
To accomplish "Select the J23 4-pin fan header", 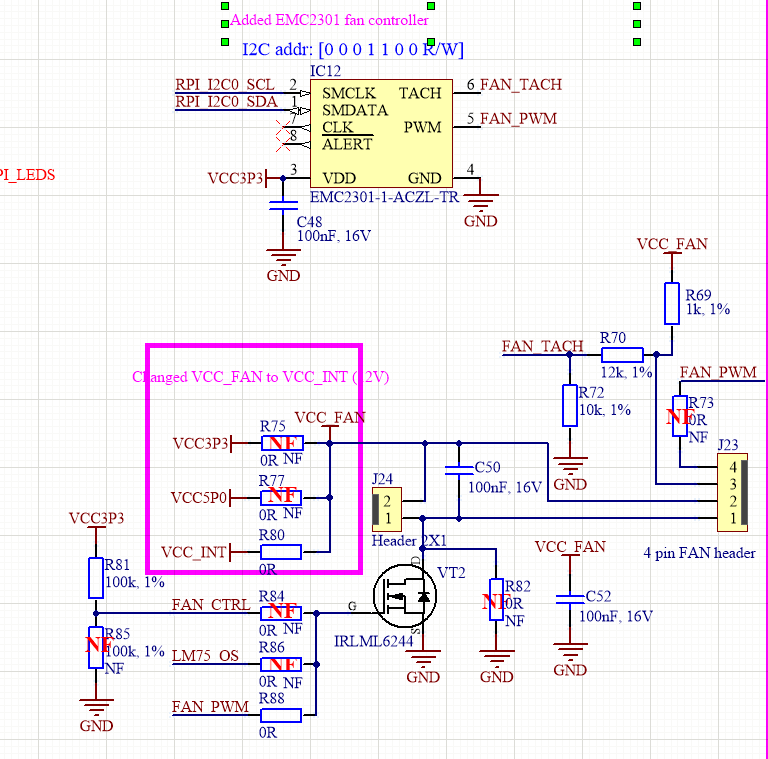I will tap(732, 492).
